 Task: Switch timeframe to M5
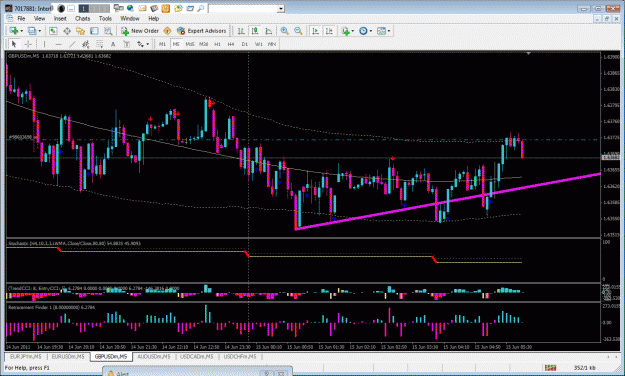[176, 44]
